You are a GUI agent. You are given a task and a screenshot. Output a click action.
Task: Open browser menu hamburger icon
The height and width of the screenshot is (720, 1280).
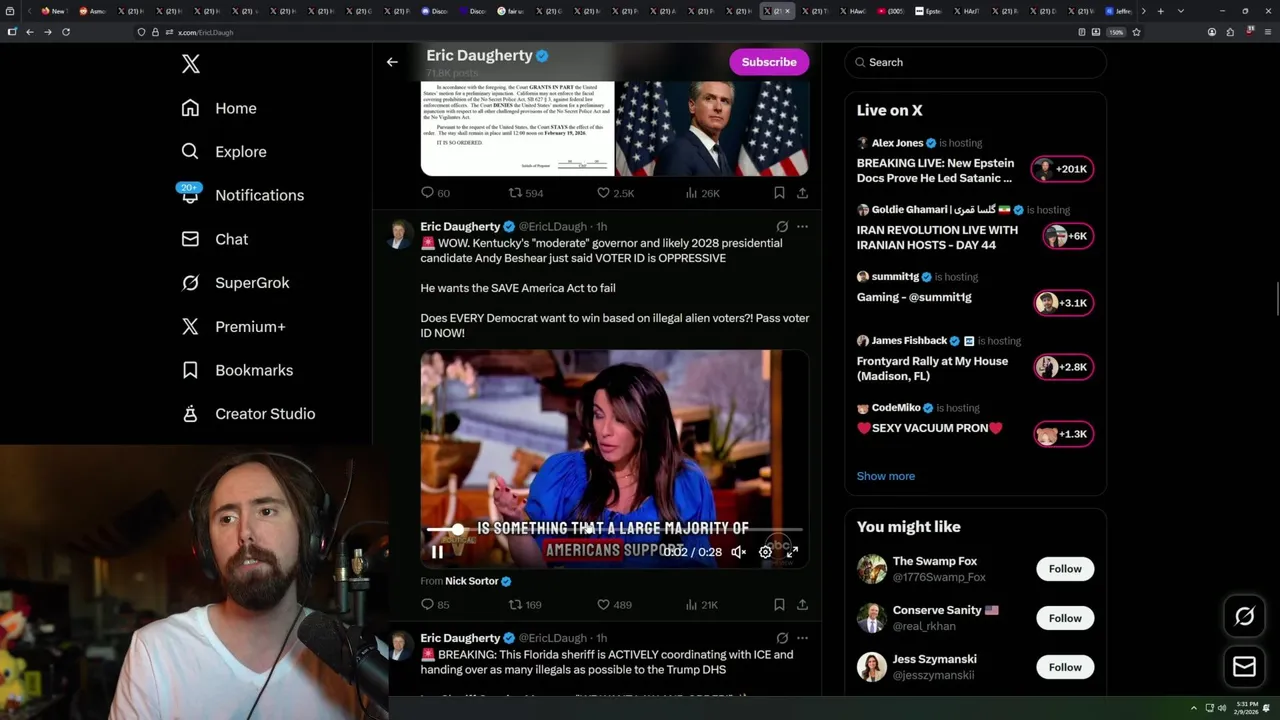pos(1268,32)
